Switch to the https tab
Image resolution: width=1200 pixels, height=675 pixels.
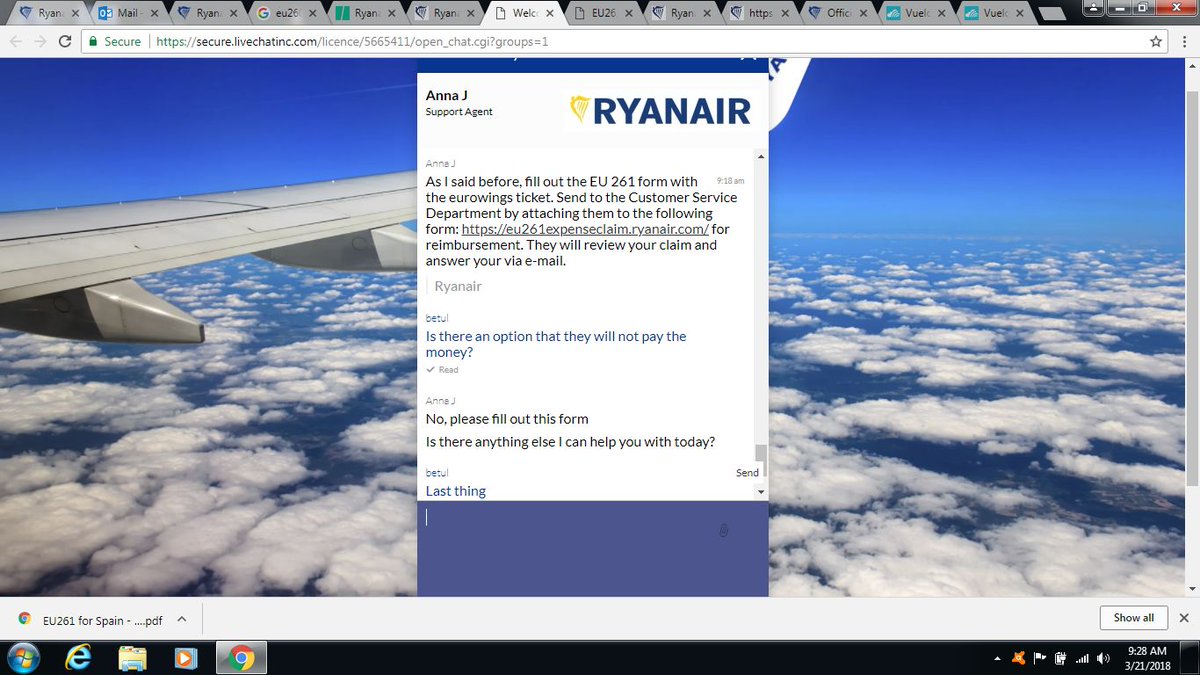click(x=762, y=14)
